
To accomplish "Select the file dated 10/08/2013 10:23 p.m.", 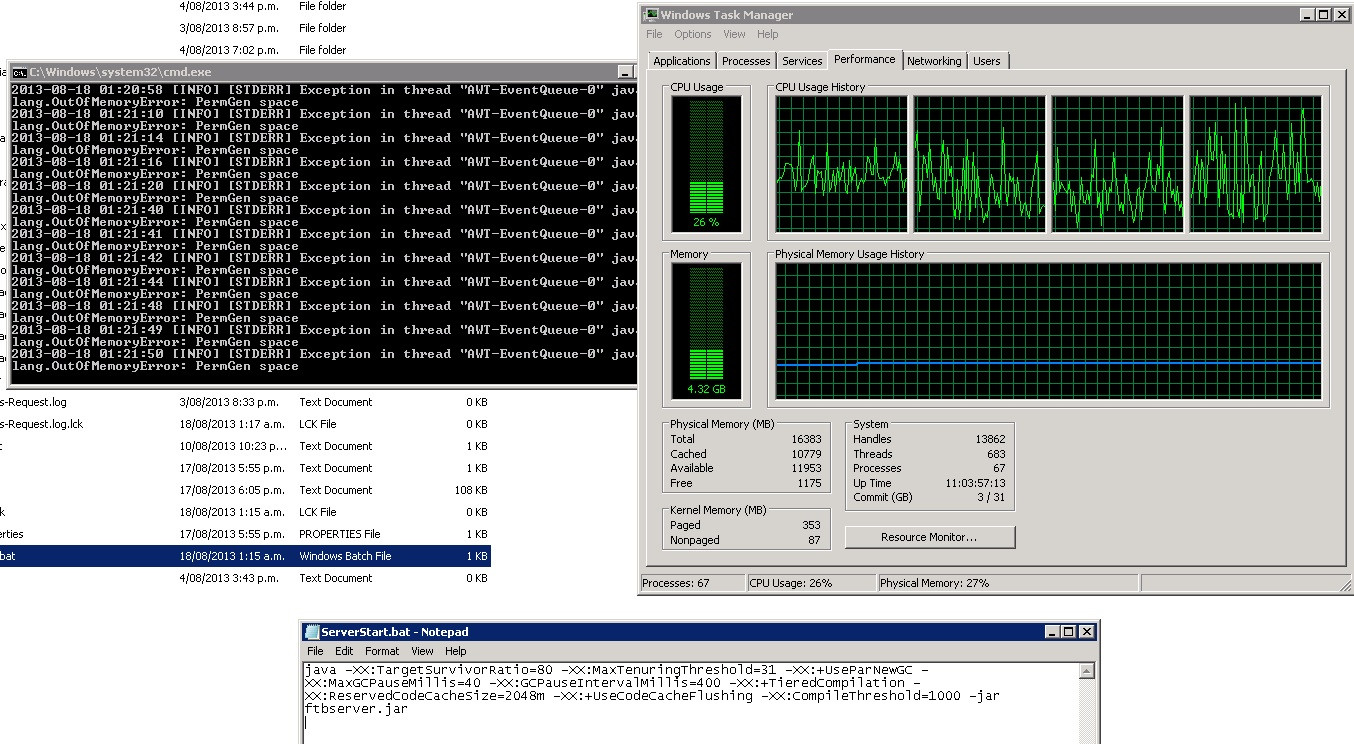I will click(245, 446).
